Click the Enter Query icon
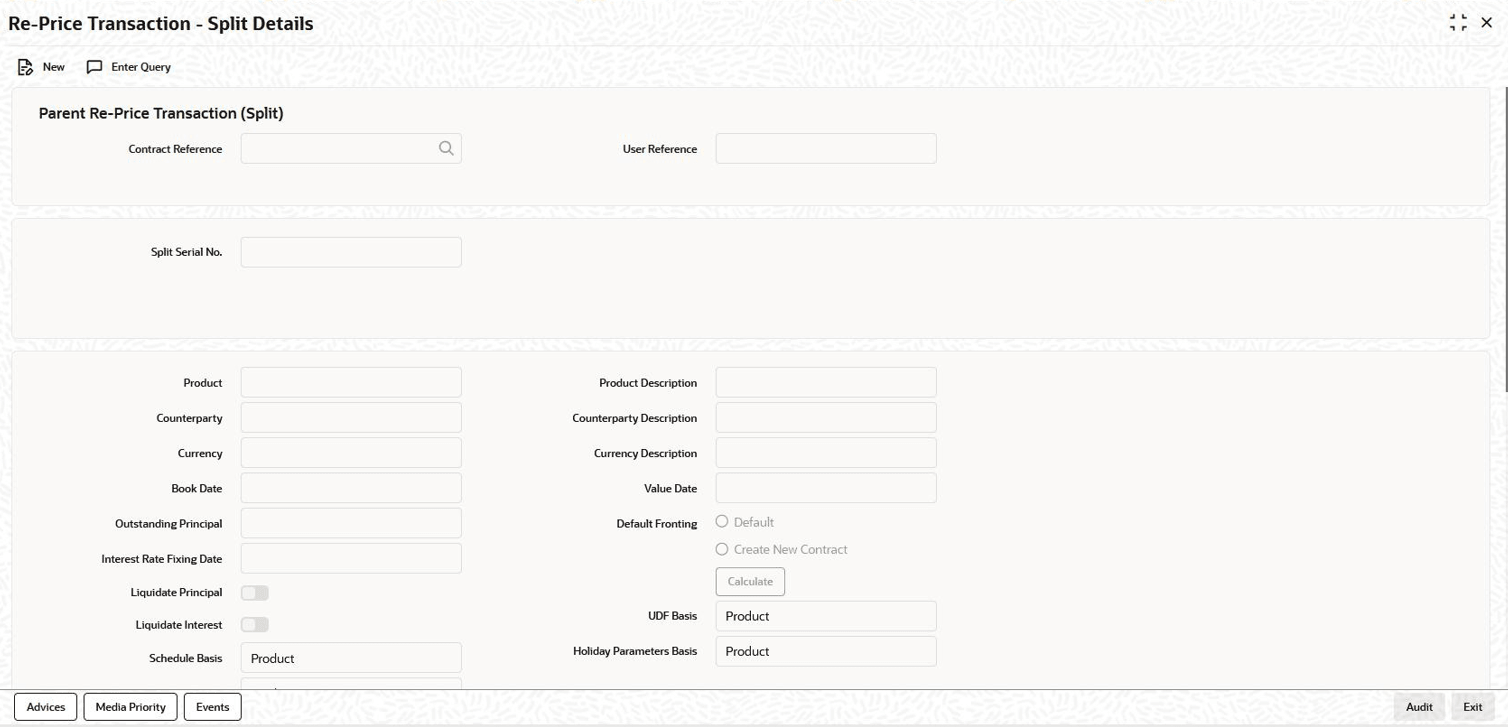This screenshot has height=727, width=1508. (95, 67)
